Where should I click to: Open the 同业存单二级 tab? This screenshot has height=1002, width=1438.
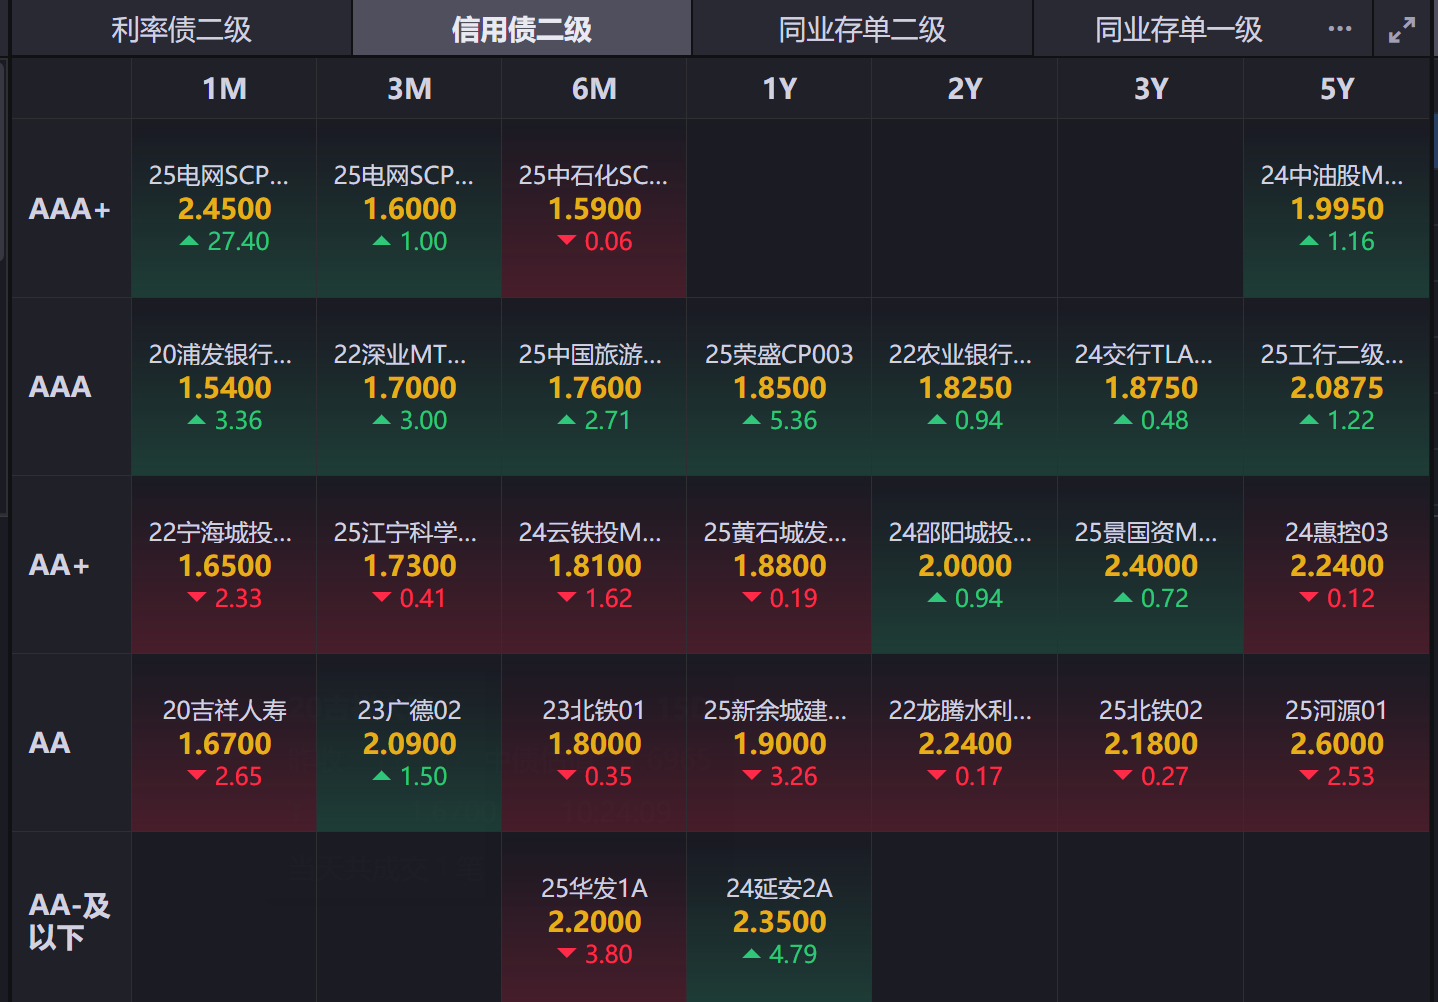862,30
